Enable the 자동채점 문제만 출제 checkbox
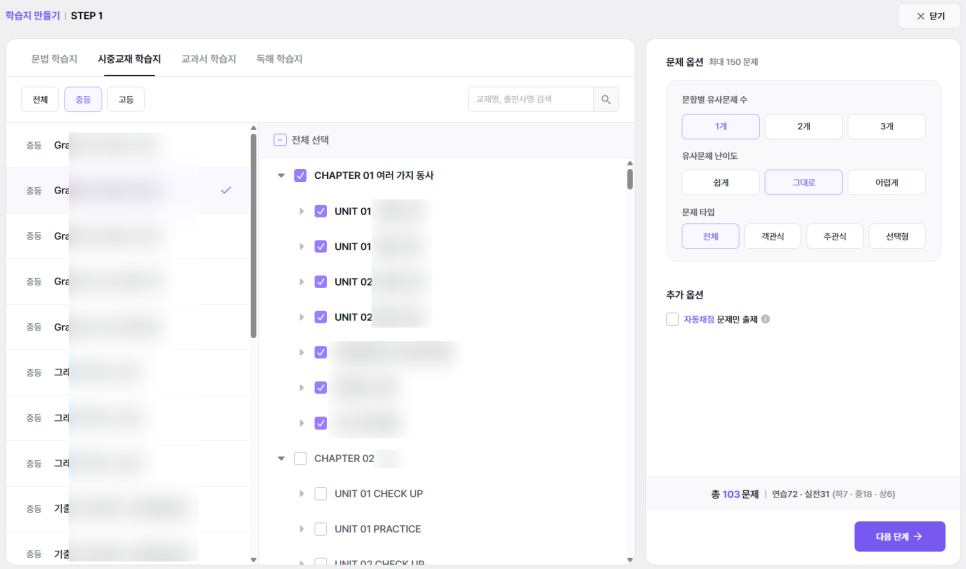This screenshot has width=966, height=569. click(672, 319)
